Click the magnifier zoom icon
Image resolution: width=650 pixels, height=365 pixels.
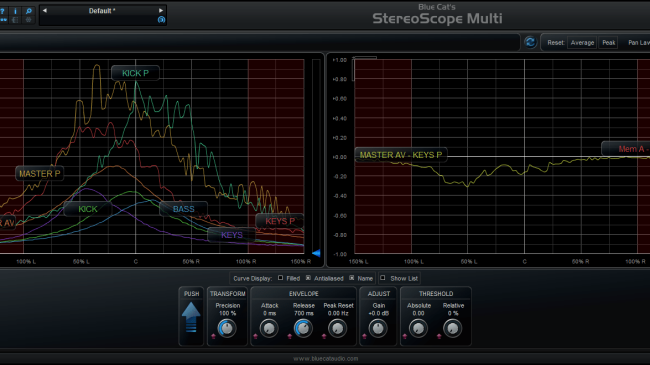pyautogui.click(x=29, y=11)
